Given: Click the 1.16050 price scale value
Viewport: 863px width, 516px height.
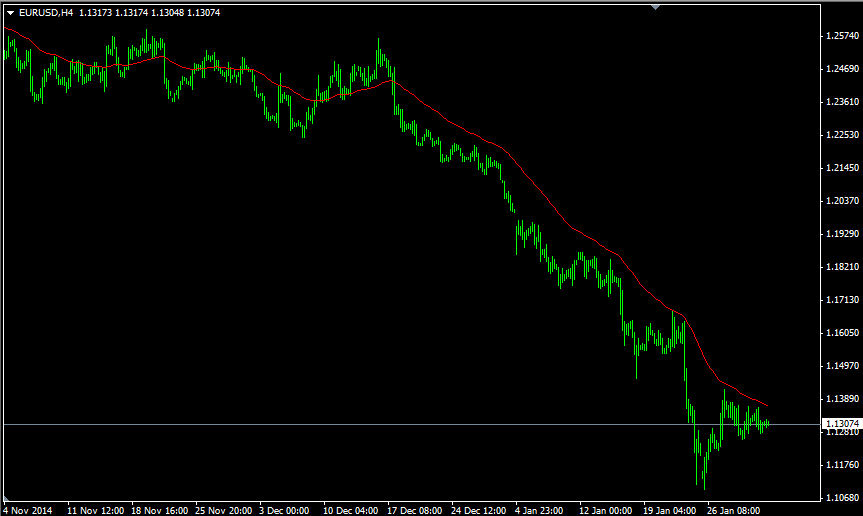Looking at the screenshot, I should (842, 333).
